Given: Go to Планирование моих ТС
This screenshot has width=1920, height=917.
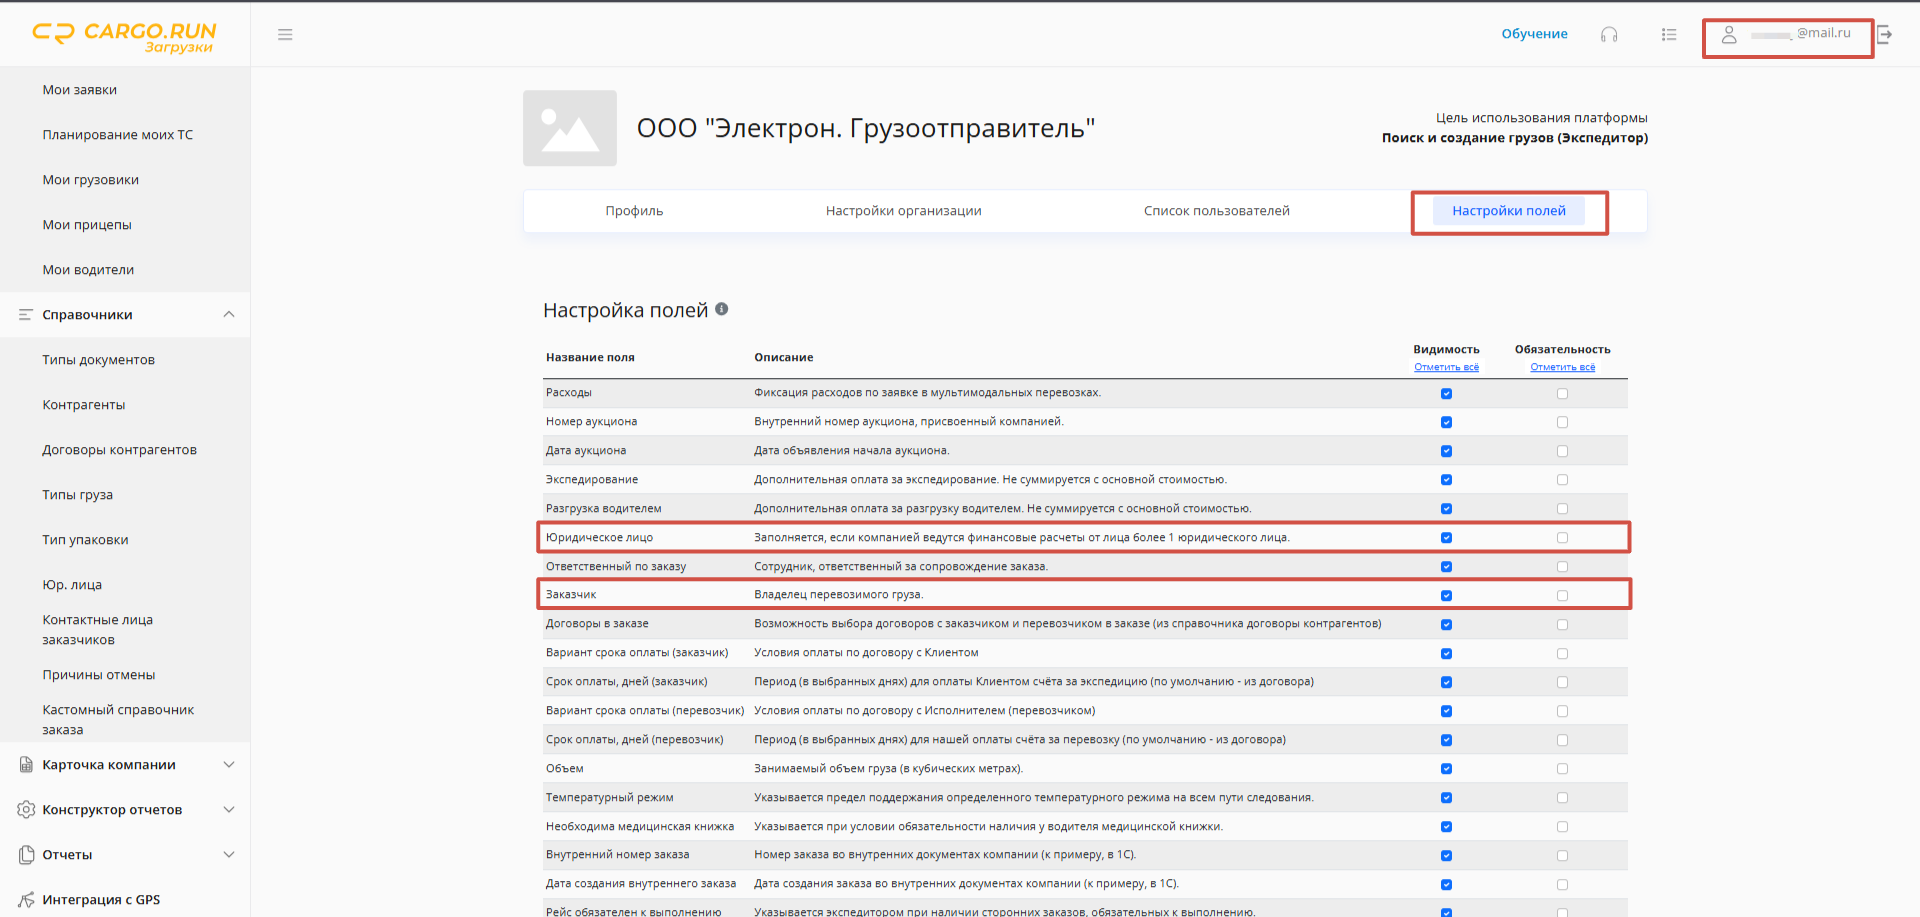Looking at the screenshot, I should click(118, 135).
